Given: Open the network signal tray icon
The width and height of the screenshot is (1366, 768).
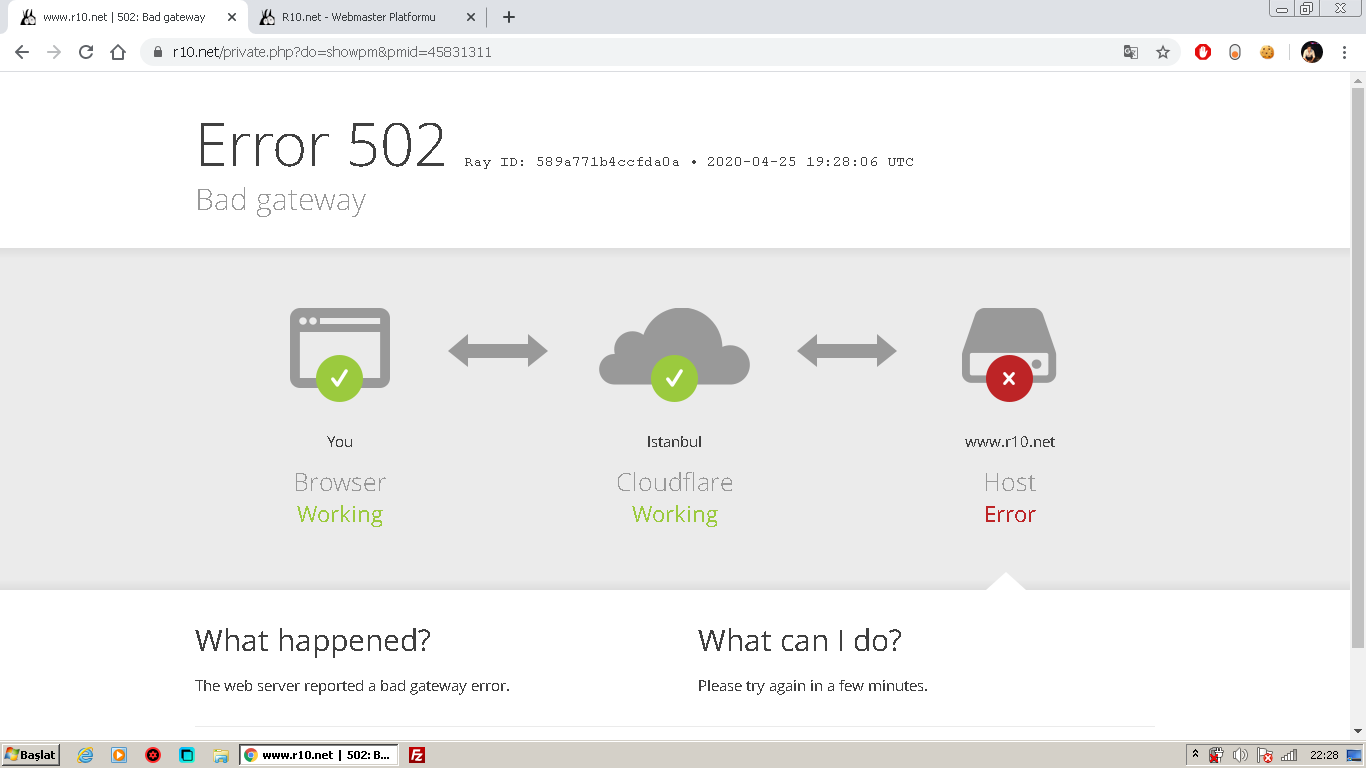Looking at the screenshot, I should click(1289, 755).
